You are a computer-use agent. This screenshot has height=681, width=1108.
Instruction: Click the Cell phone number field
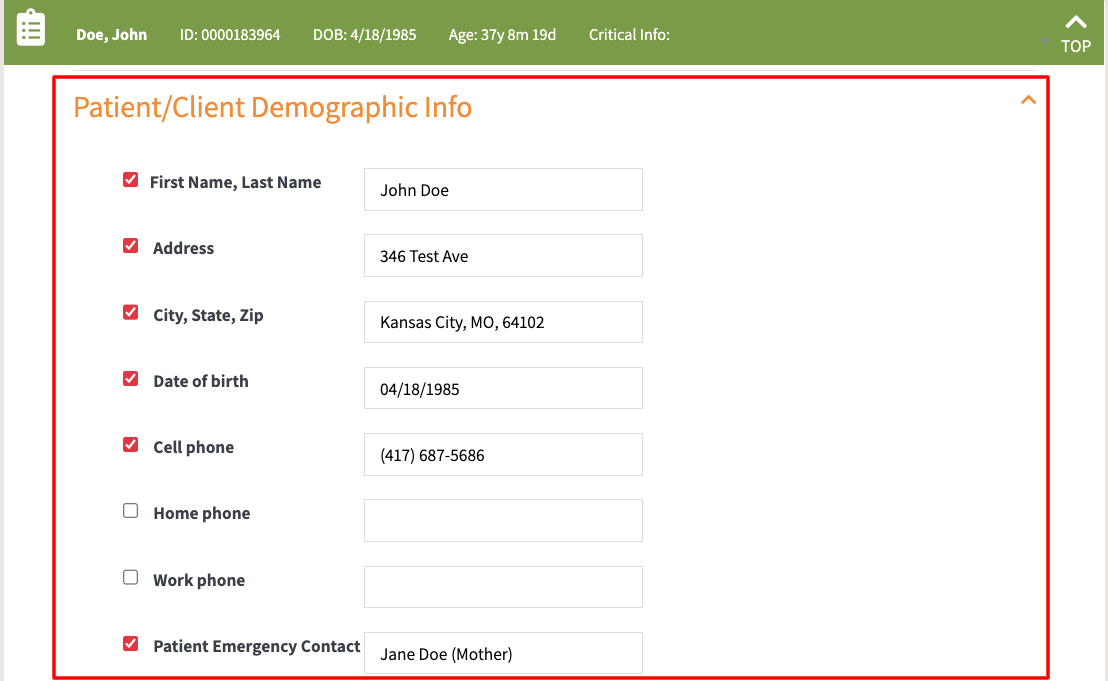coord(503,454)
